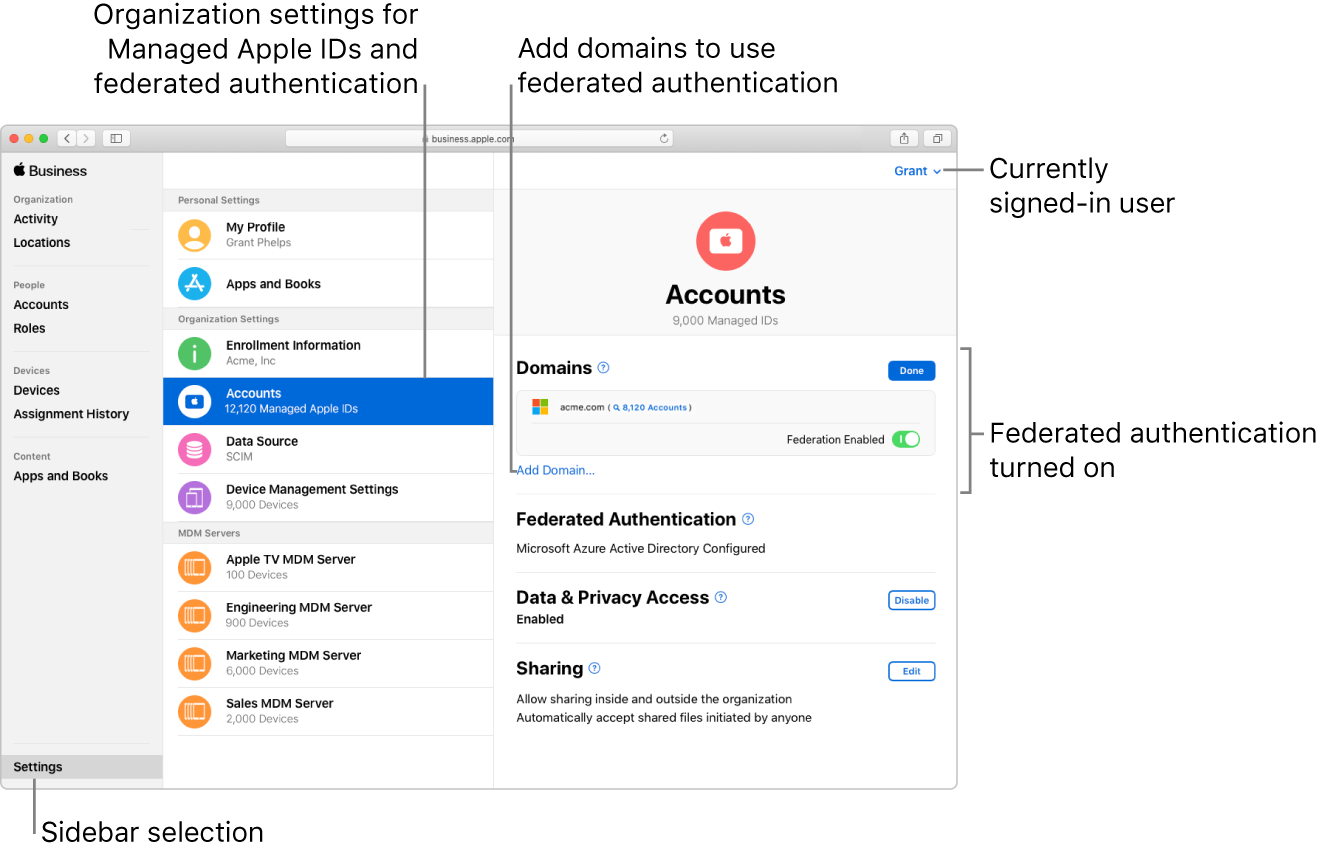Click Microsoft Azure Active Directory Configured text

[641, 548]
